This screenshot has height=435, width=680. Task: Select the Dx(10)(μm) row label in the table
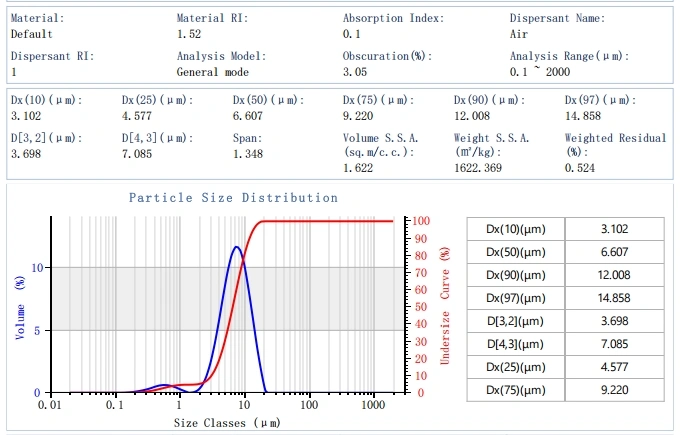[x=515, y=229]
